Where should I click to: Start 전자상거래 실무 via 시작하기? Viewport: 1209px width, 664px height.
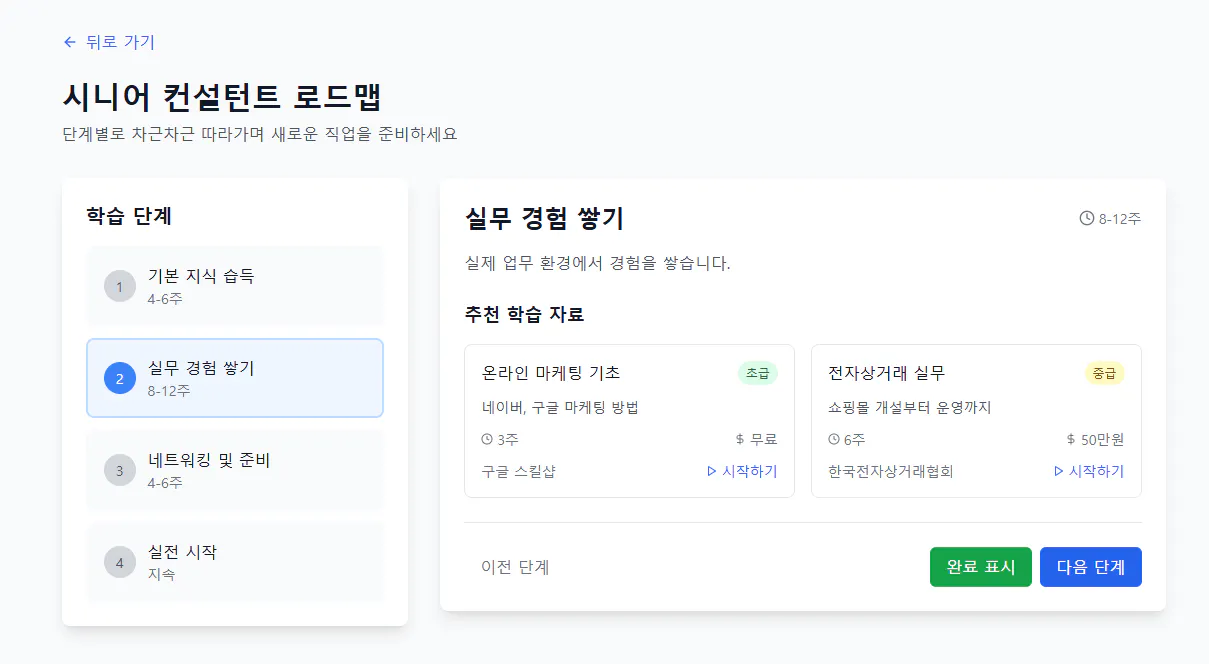1088,471
